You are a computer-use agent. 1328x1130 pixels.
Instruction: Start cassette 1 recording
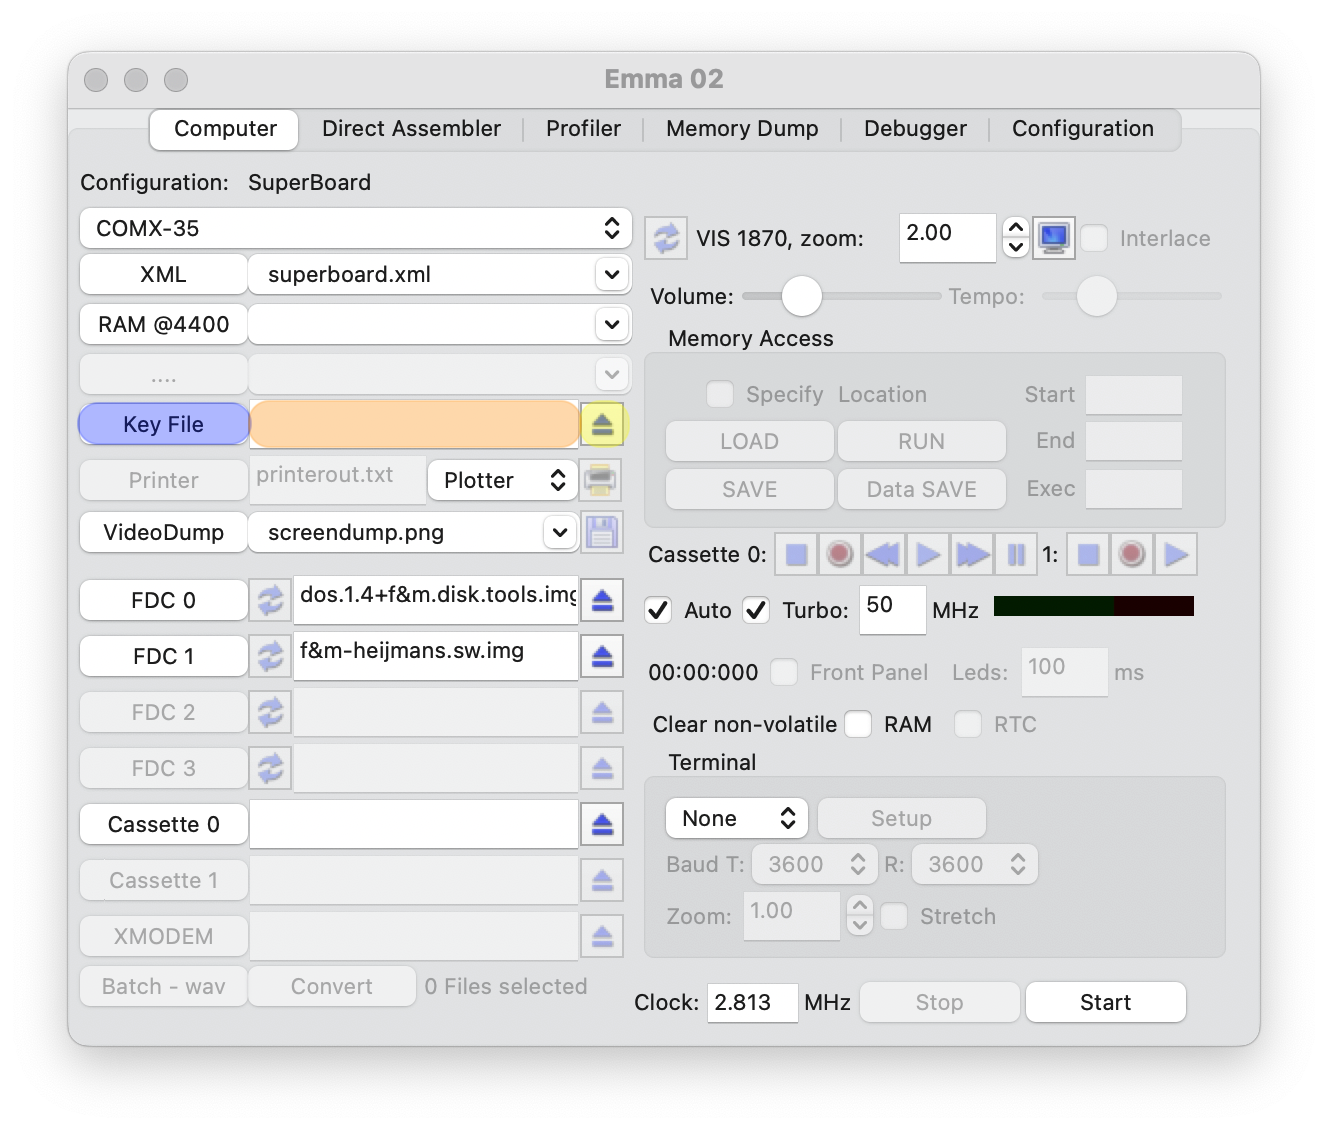(1132, 554)
